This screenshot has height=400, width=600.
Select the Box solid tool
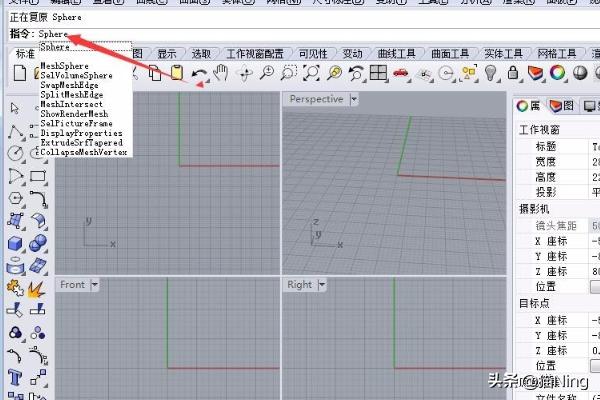[15, 244]
